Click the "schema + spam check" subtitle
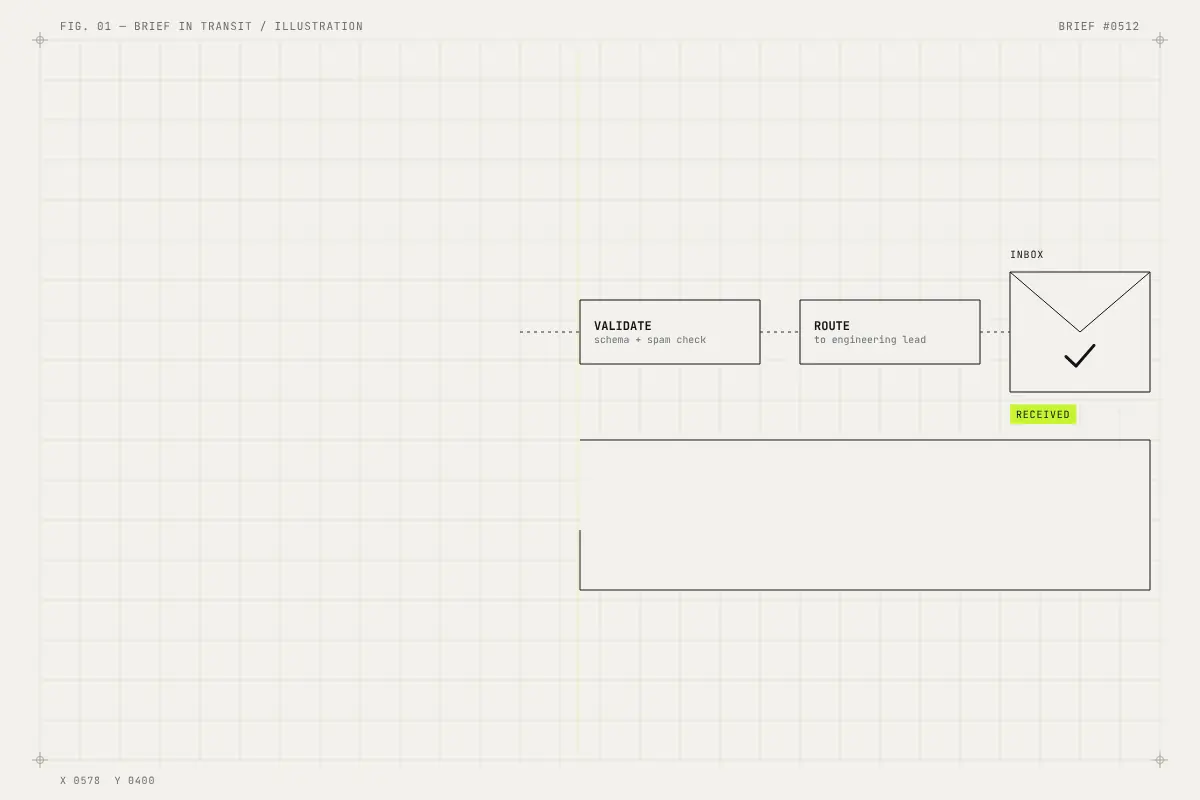This screenshot has width=1200, height=800. pos(650,340)
